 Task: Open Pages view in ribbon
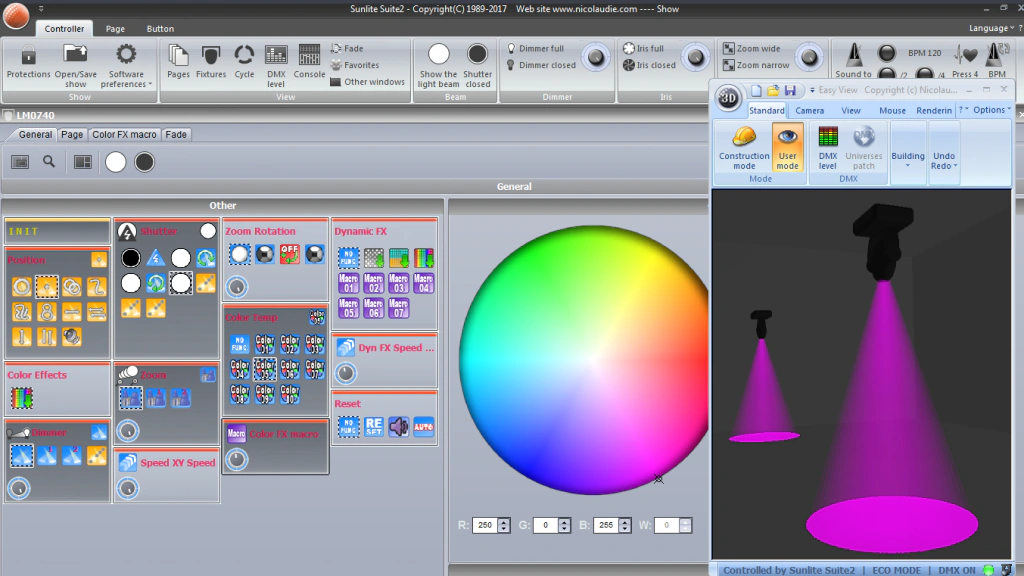(178, 62)
